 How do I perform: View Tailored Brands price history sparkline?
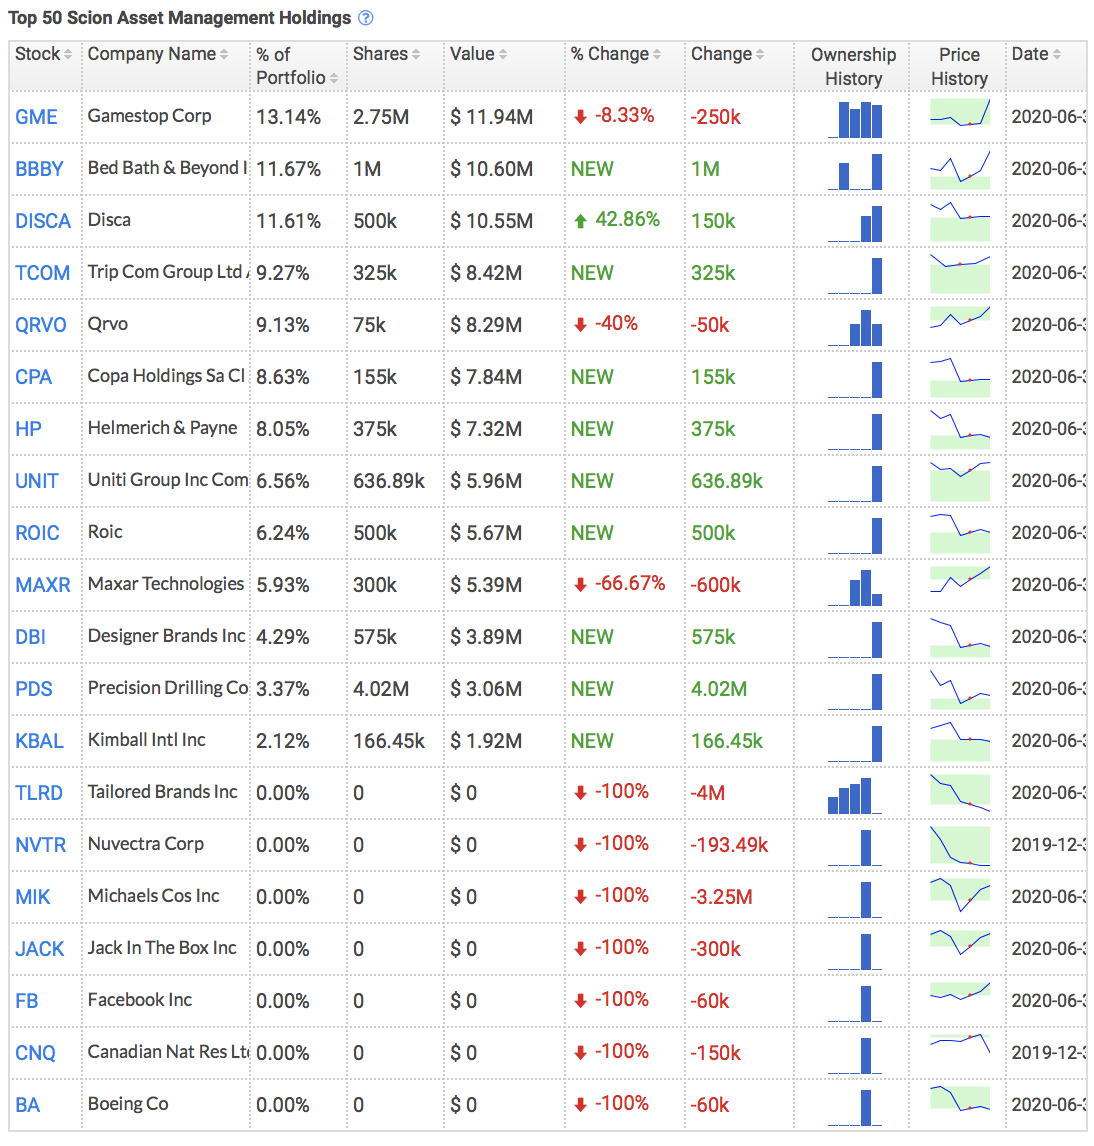[959, 792]
